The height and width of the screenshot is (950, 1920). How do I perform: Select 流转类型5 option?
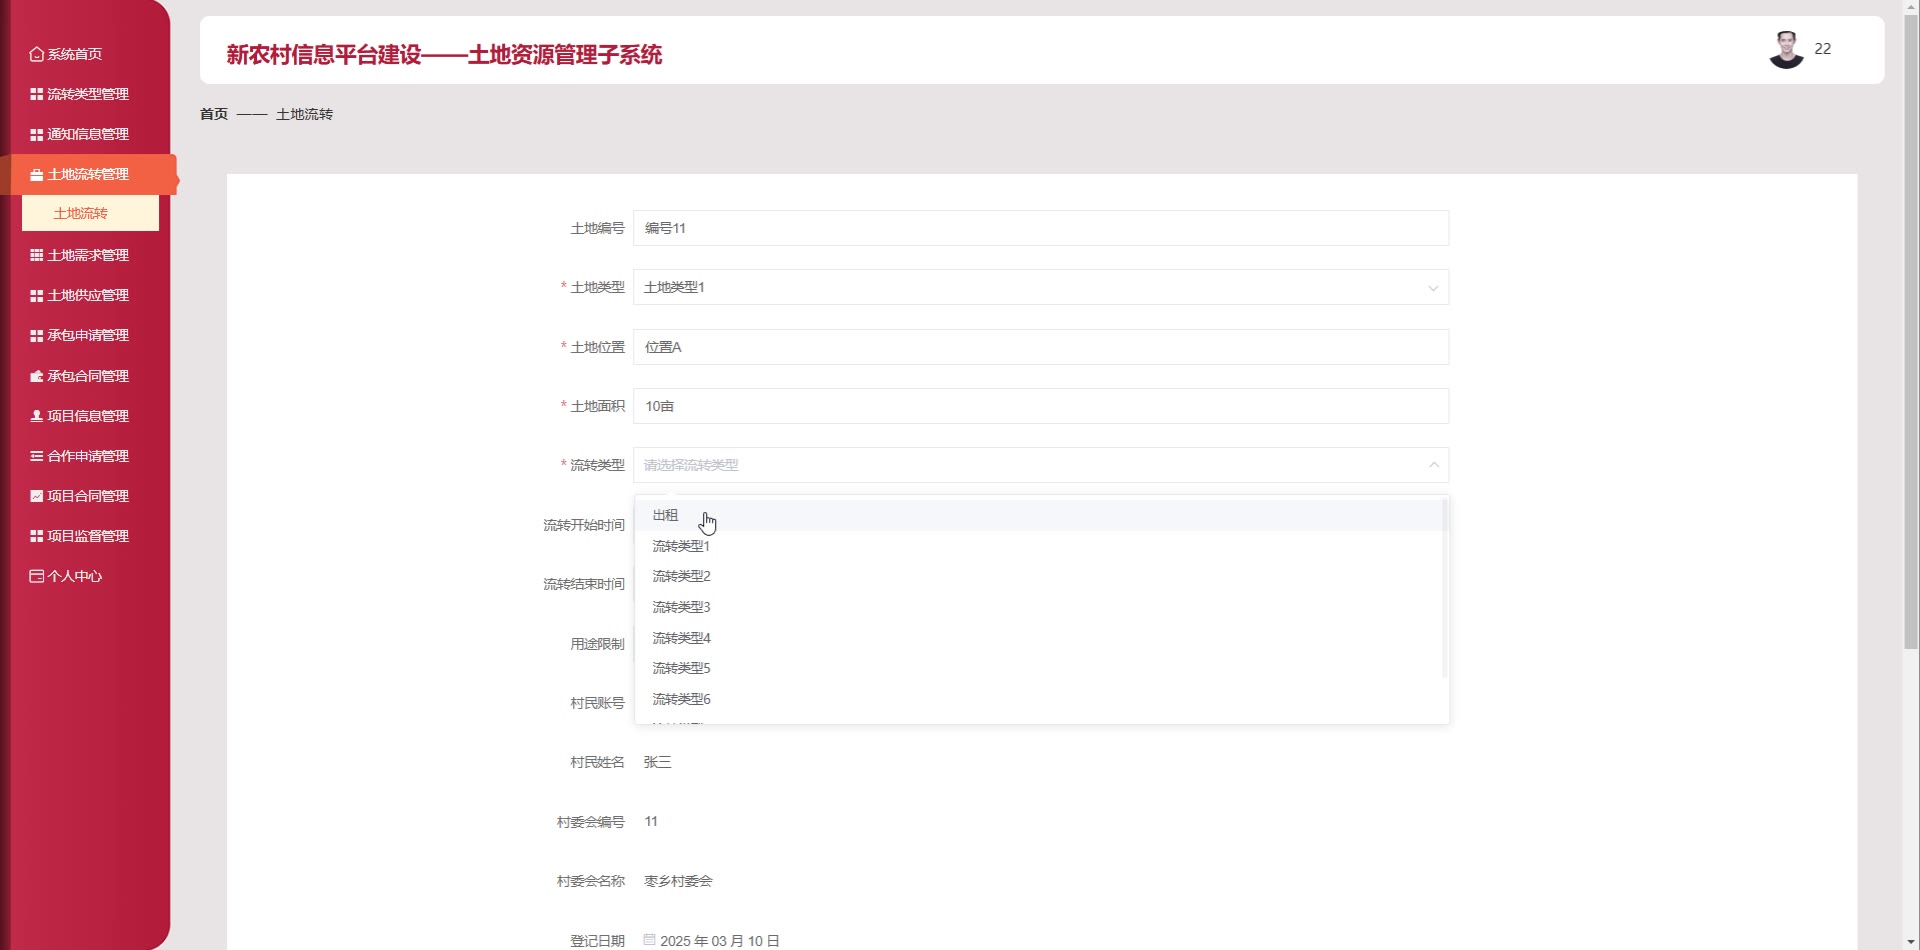[1039, 668]
